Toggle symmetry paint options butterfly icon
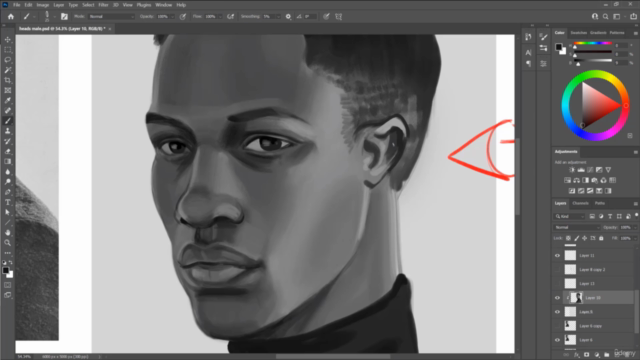 [338, 17]
